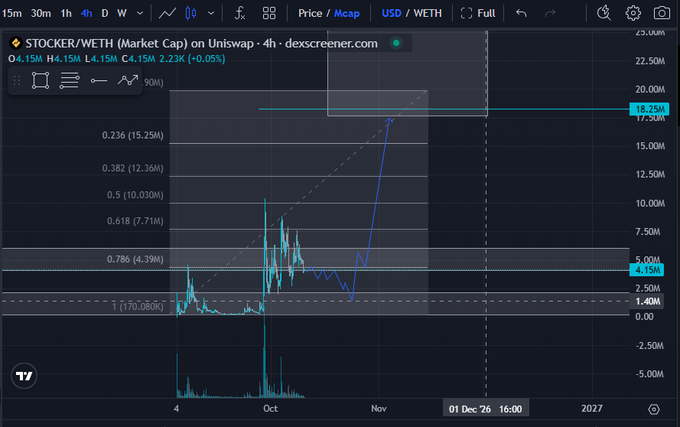Click the TradingView logo button

24,376
